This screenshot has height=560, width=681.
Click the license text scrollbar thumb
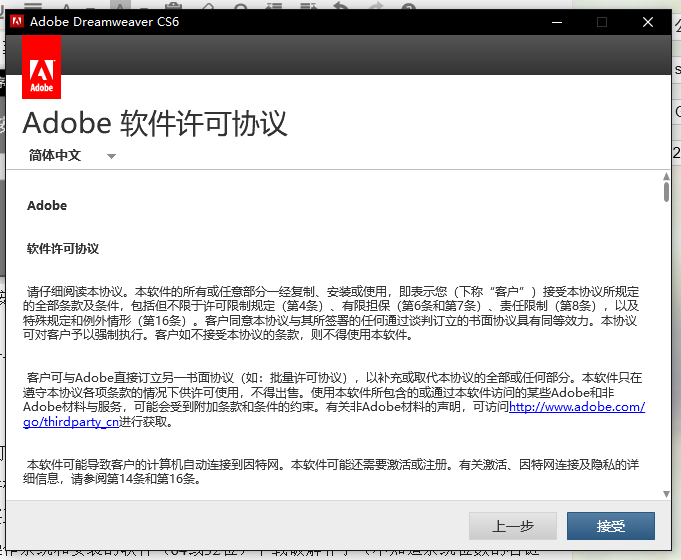click(666, 192)
